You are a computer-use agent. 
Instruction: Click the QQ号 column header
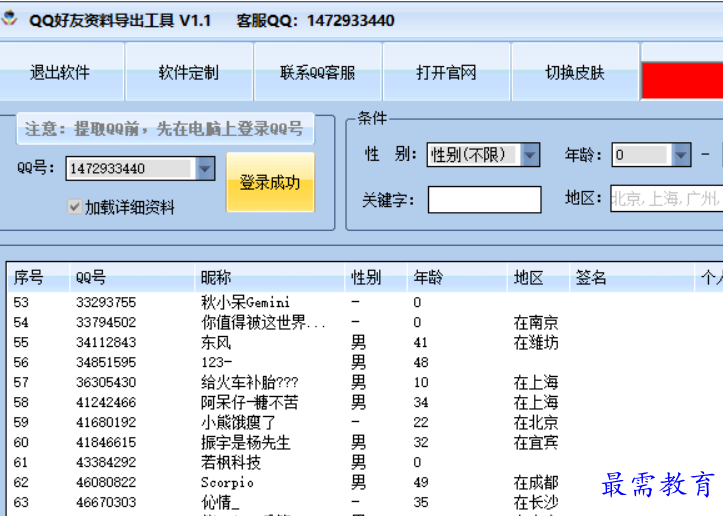click(132, 278)
